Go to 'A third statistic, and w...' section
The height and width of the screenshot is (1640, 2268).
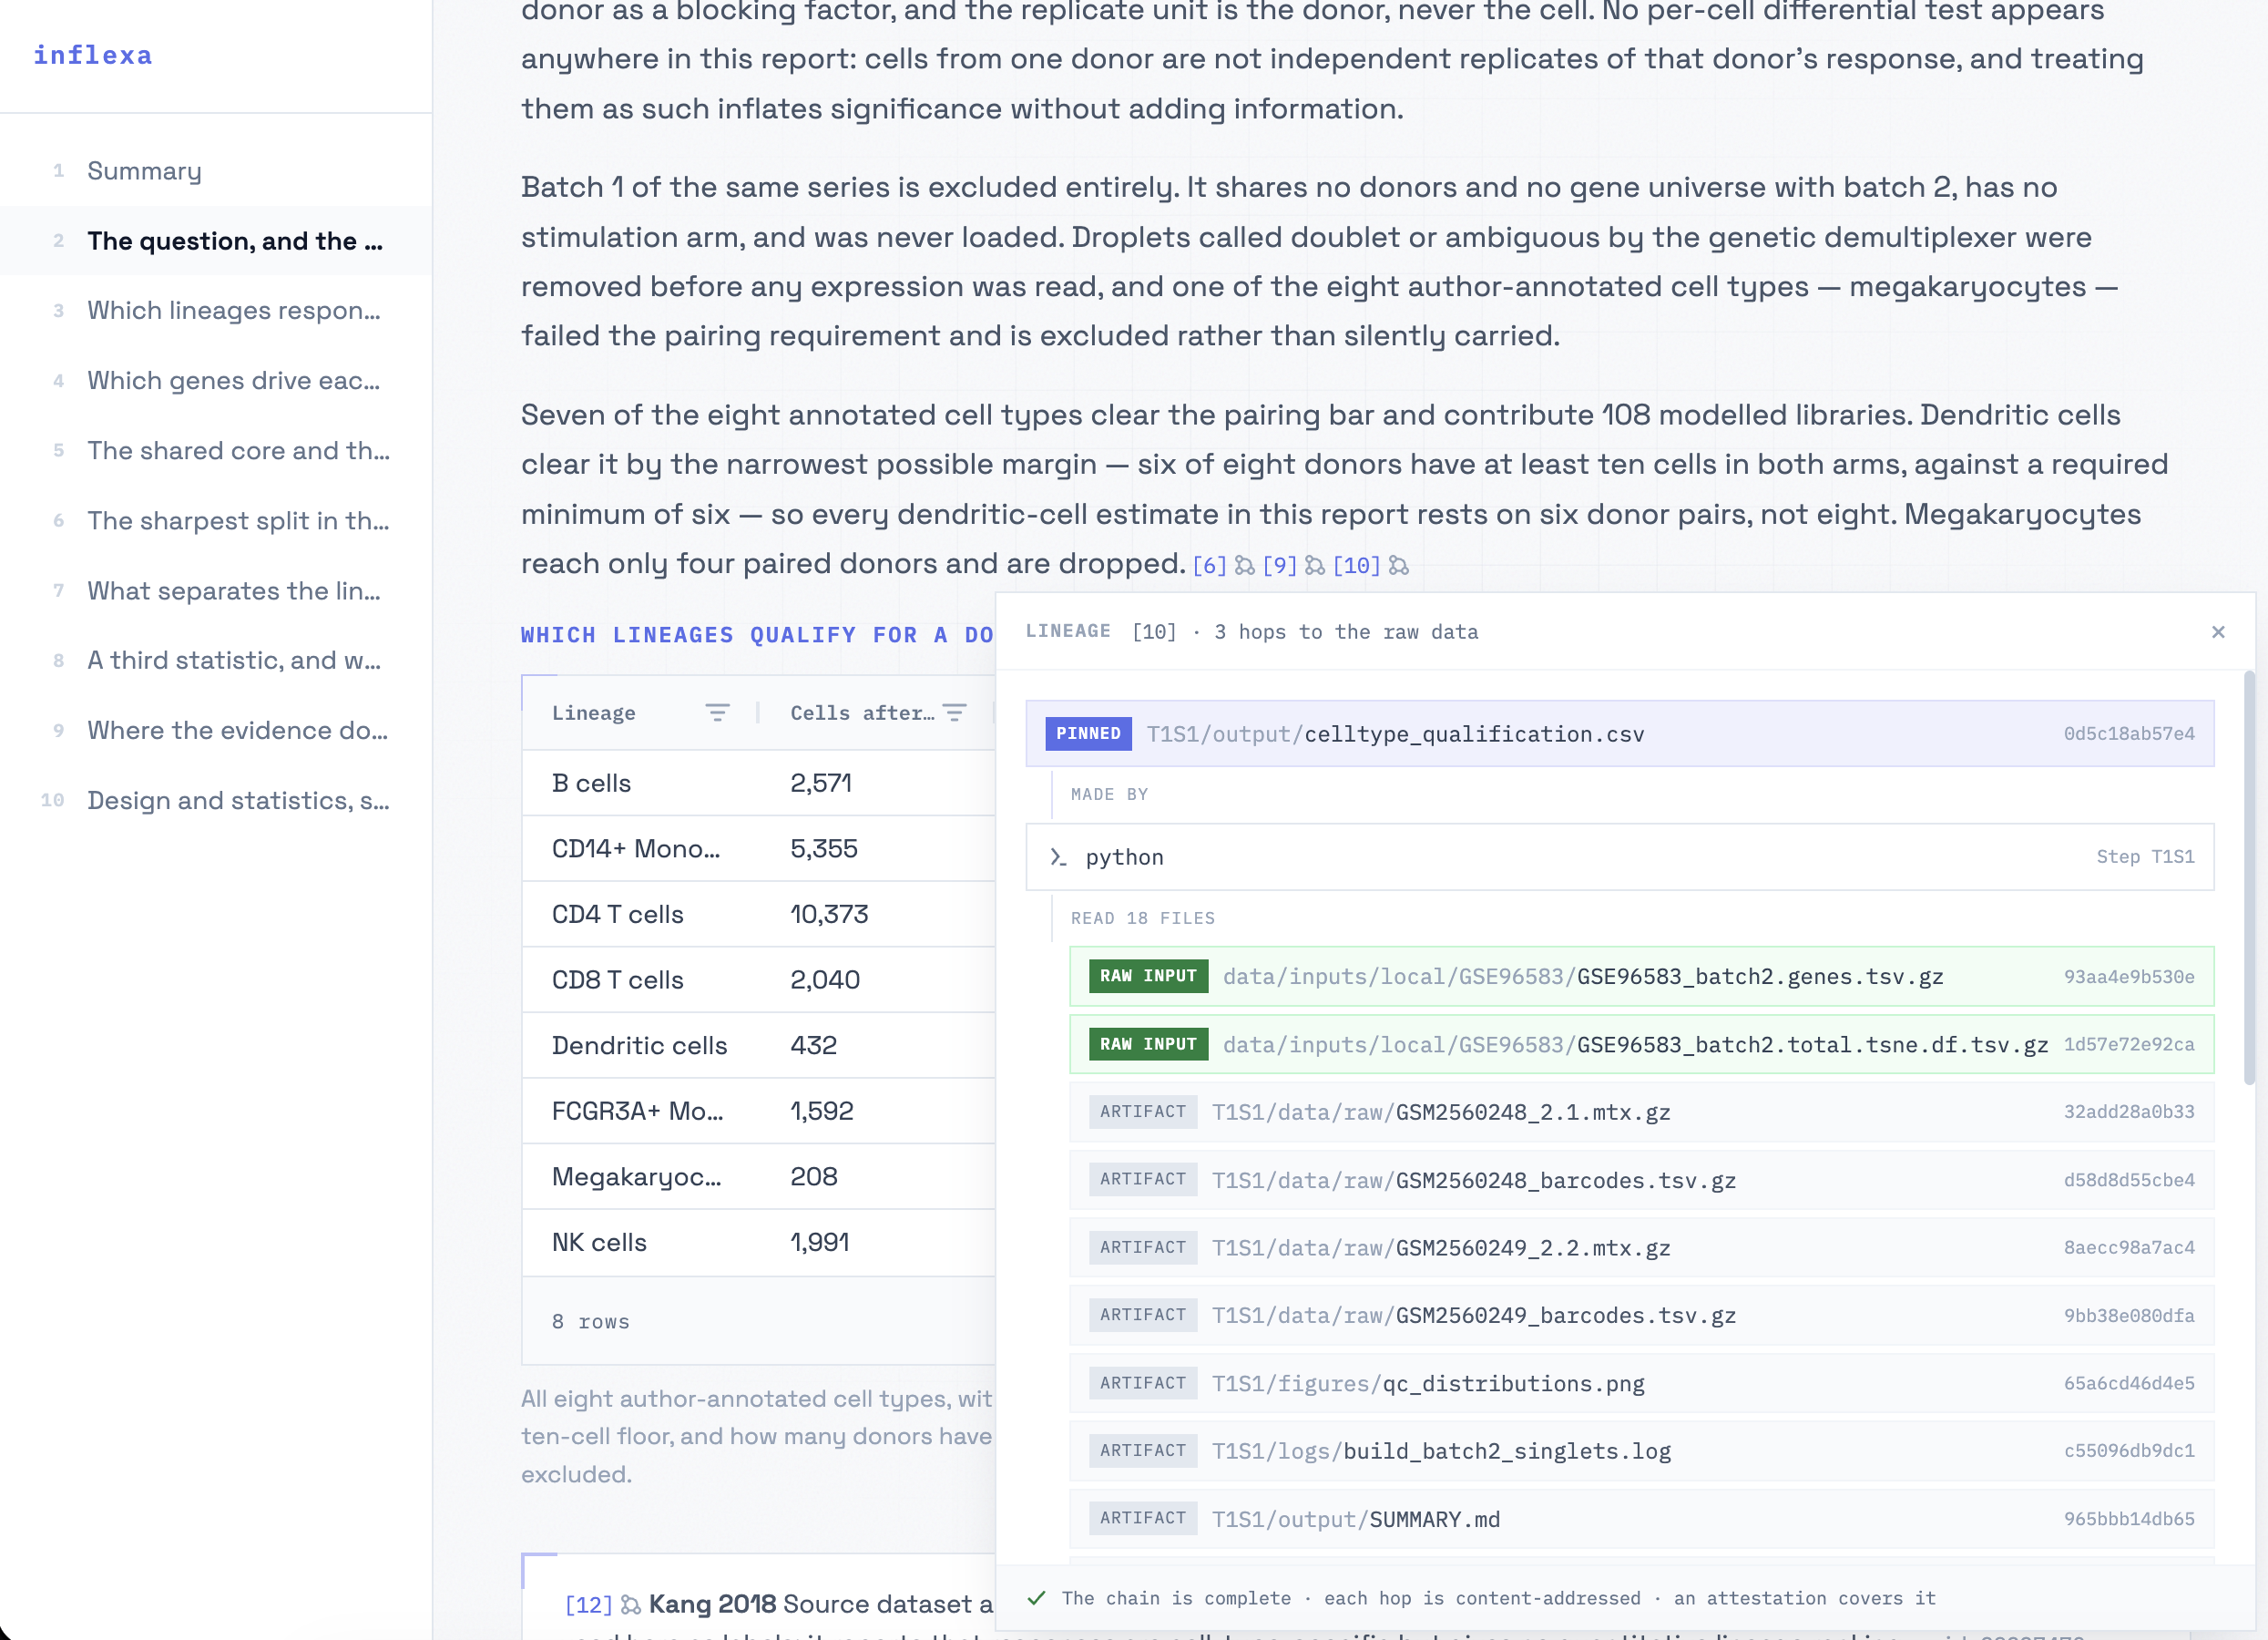point(216,660)
